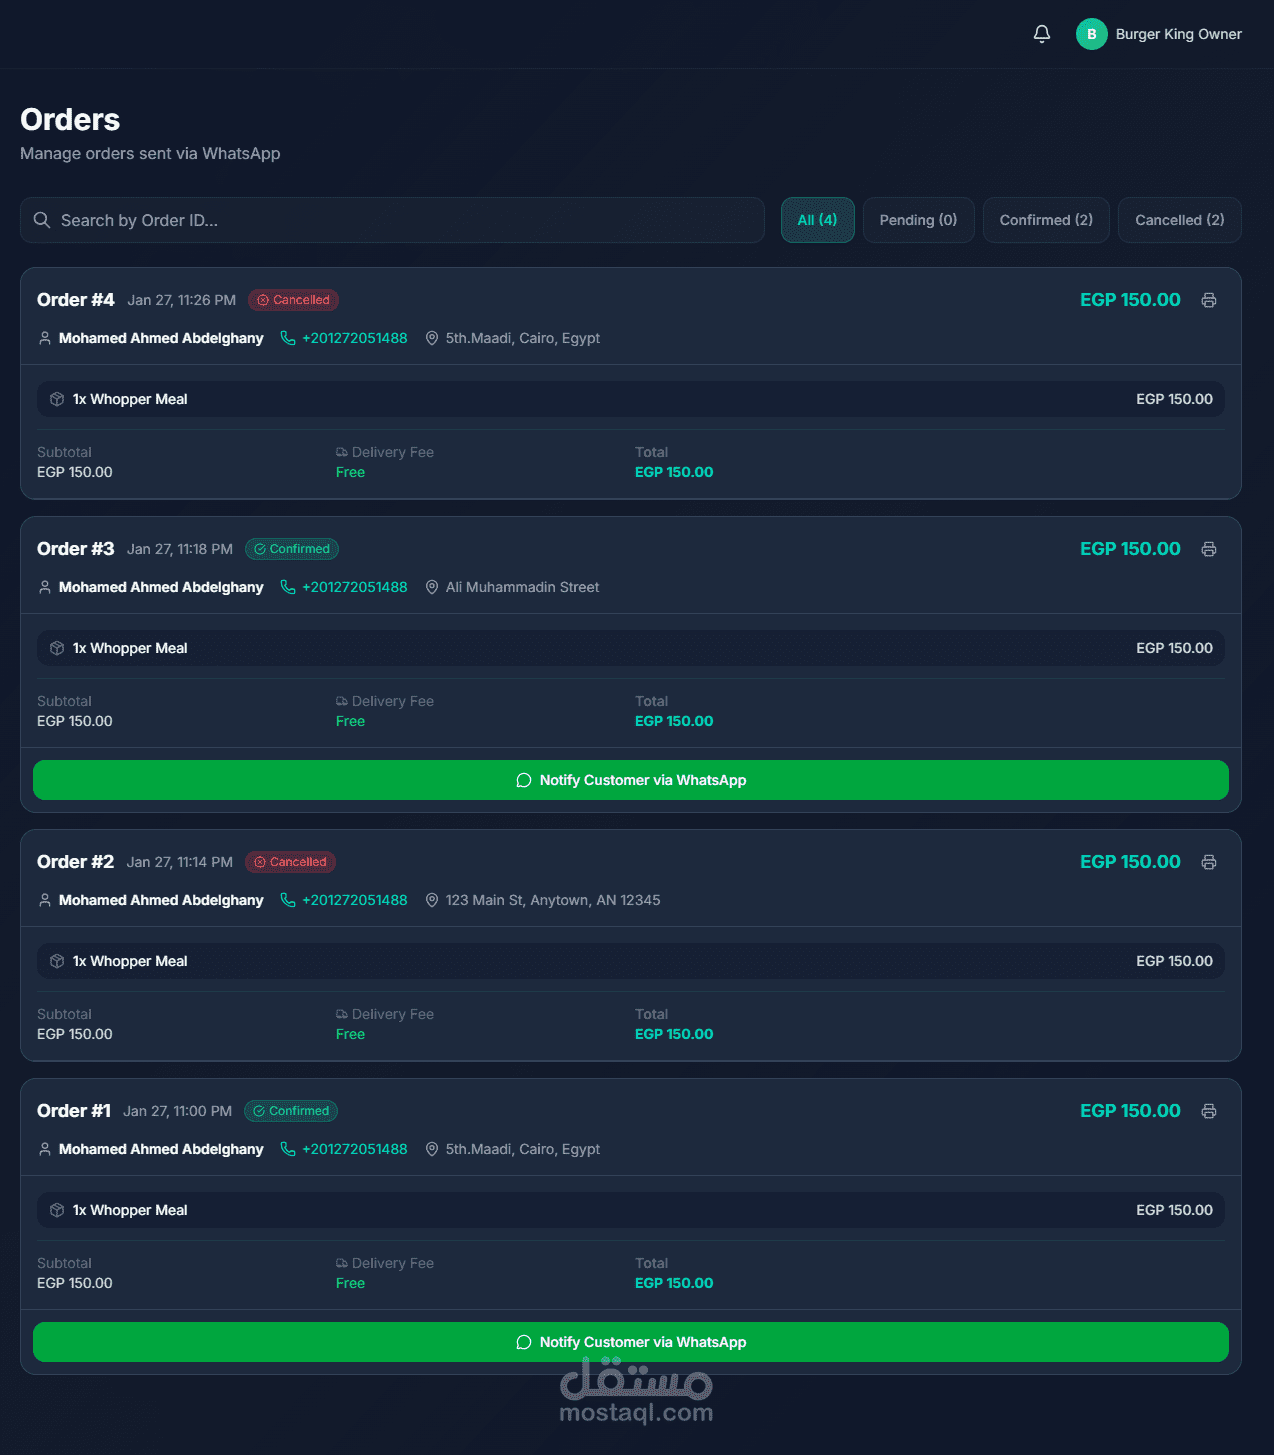The height and width of the screenshot is (1455, 1274).
Task: Click timestamp Jan 27, 11:26 PM
Action: point(182,300)
